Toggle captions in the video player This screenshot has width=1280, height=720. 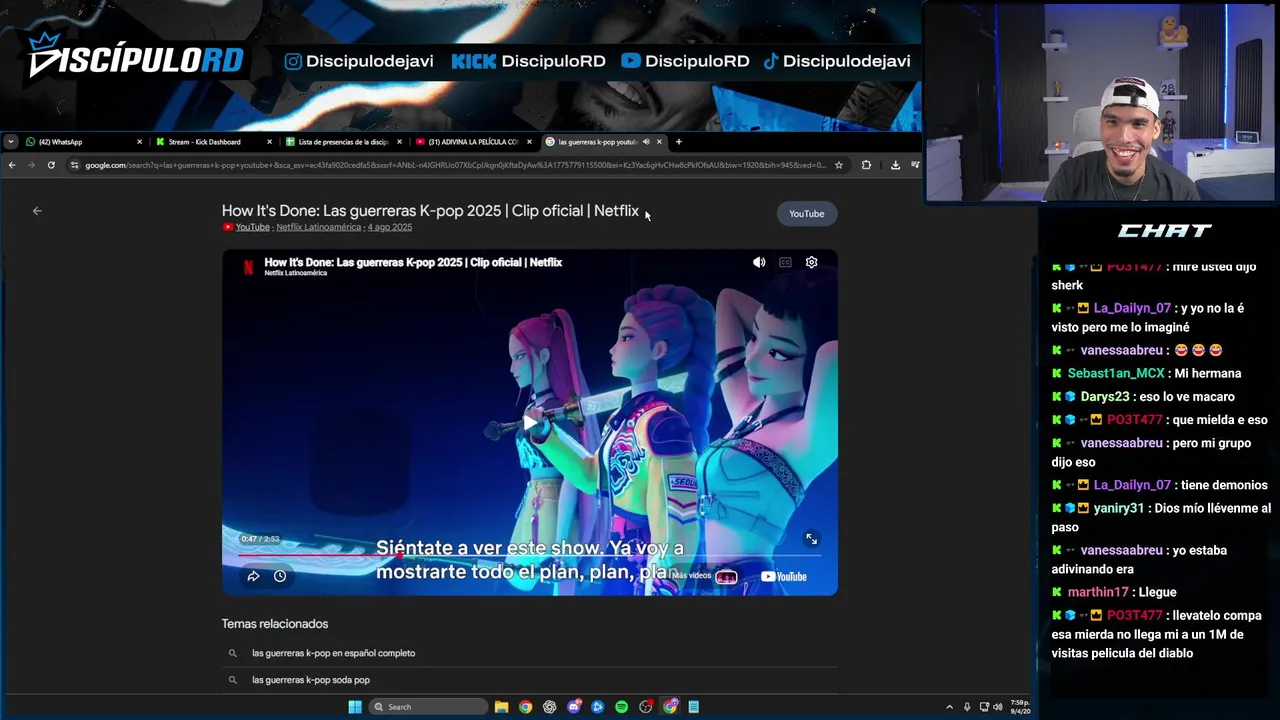pos(785,262)
